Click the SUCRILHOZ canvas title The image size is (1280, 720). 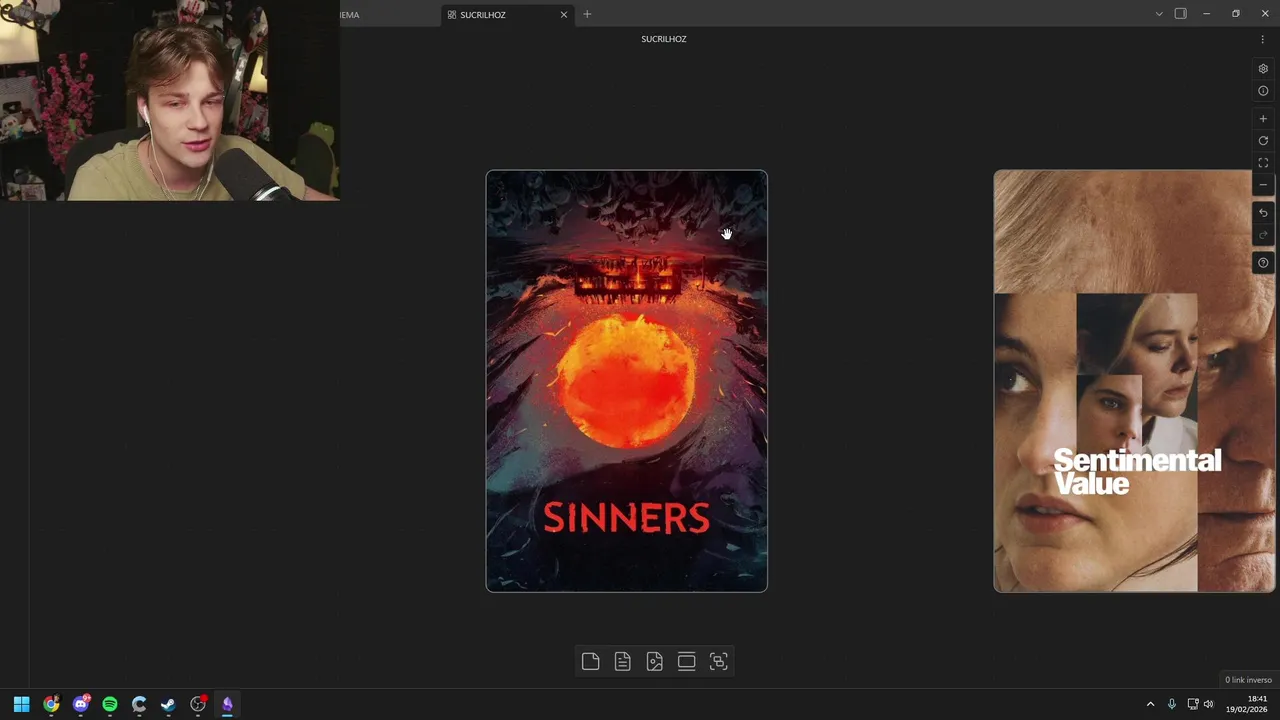tap(664, 39)
